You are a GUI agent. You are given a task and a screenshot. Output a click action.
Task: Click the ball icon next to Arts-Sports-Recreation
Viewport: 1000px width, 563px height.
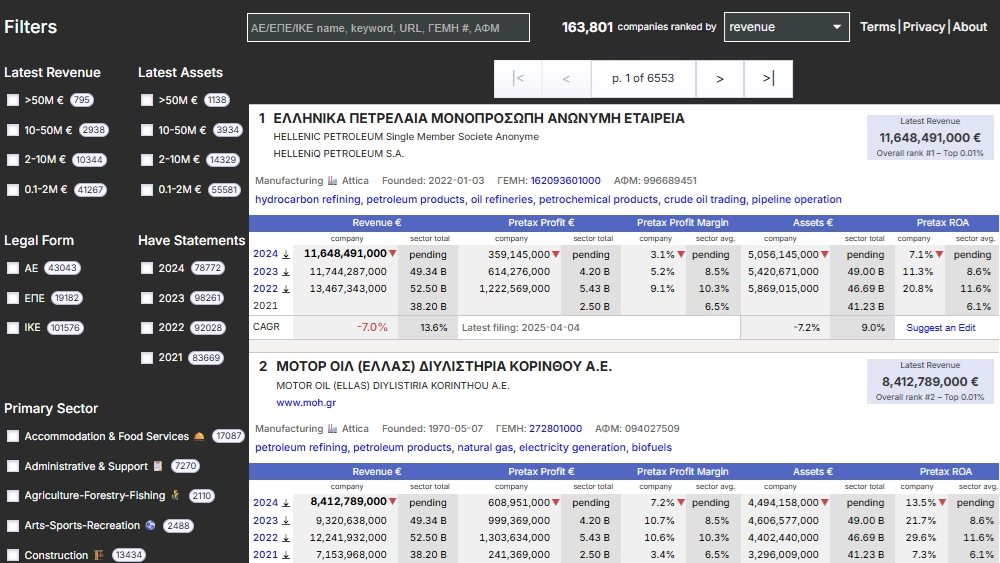pos(150,525)
